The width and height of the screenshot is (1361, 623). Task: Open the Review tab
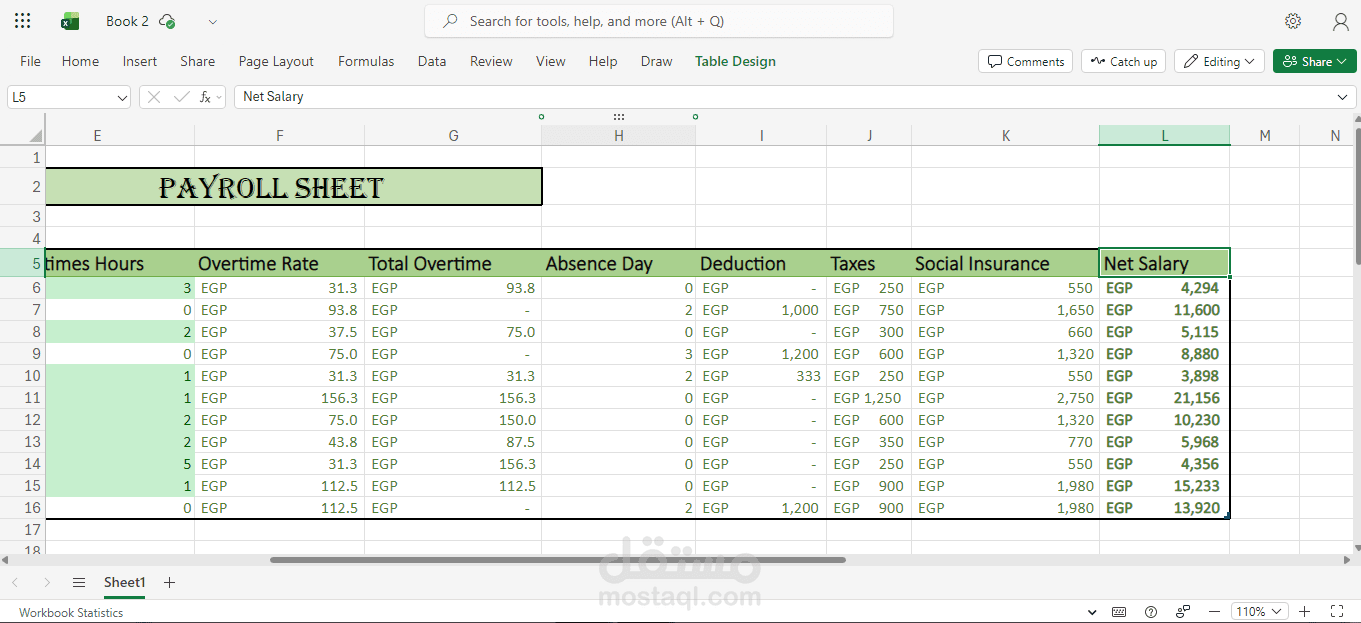[x=491, y=61]
